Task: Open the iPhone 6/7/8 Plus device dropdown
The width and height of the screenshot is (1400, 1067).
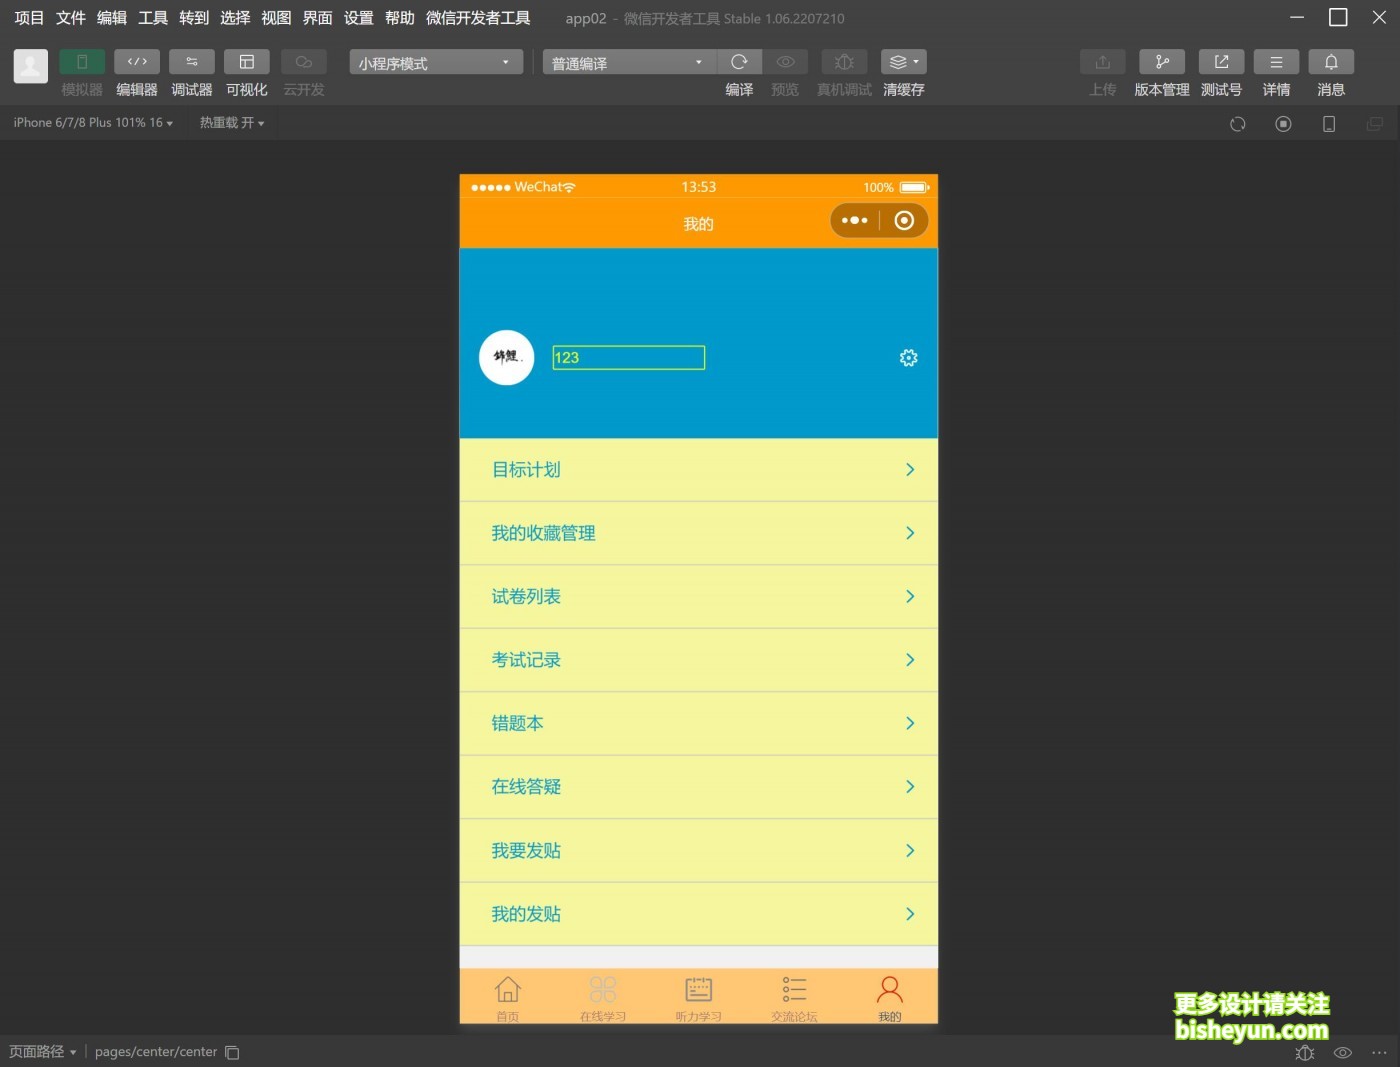Action: [92, 122]
